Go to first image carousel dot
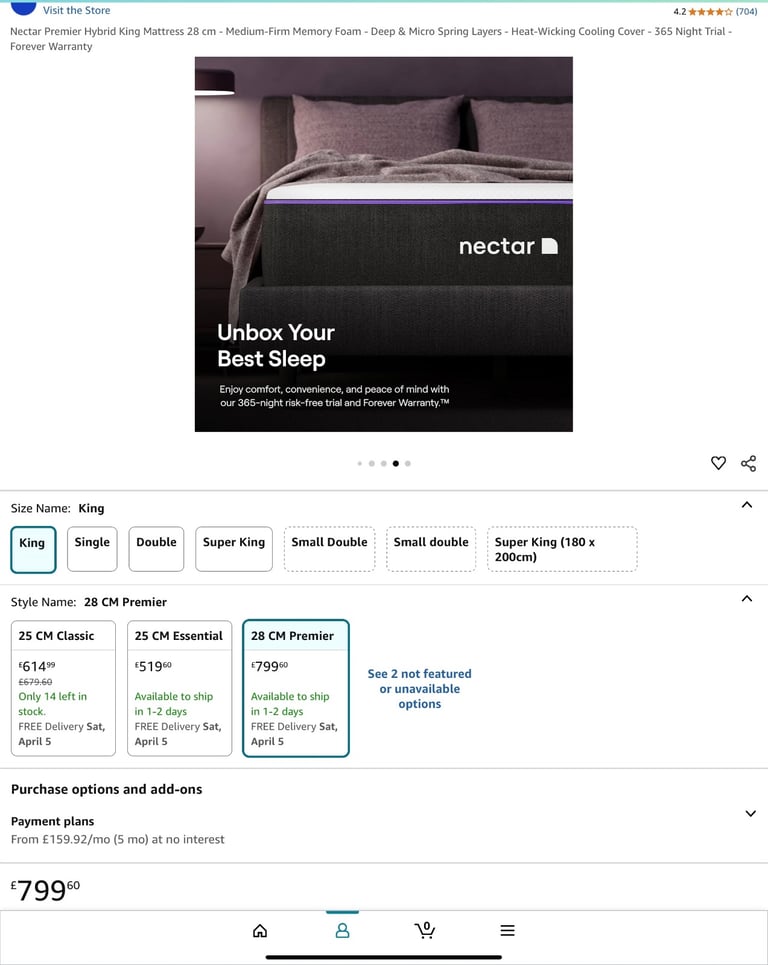 pos(359,463)
